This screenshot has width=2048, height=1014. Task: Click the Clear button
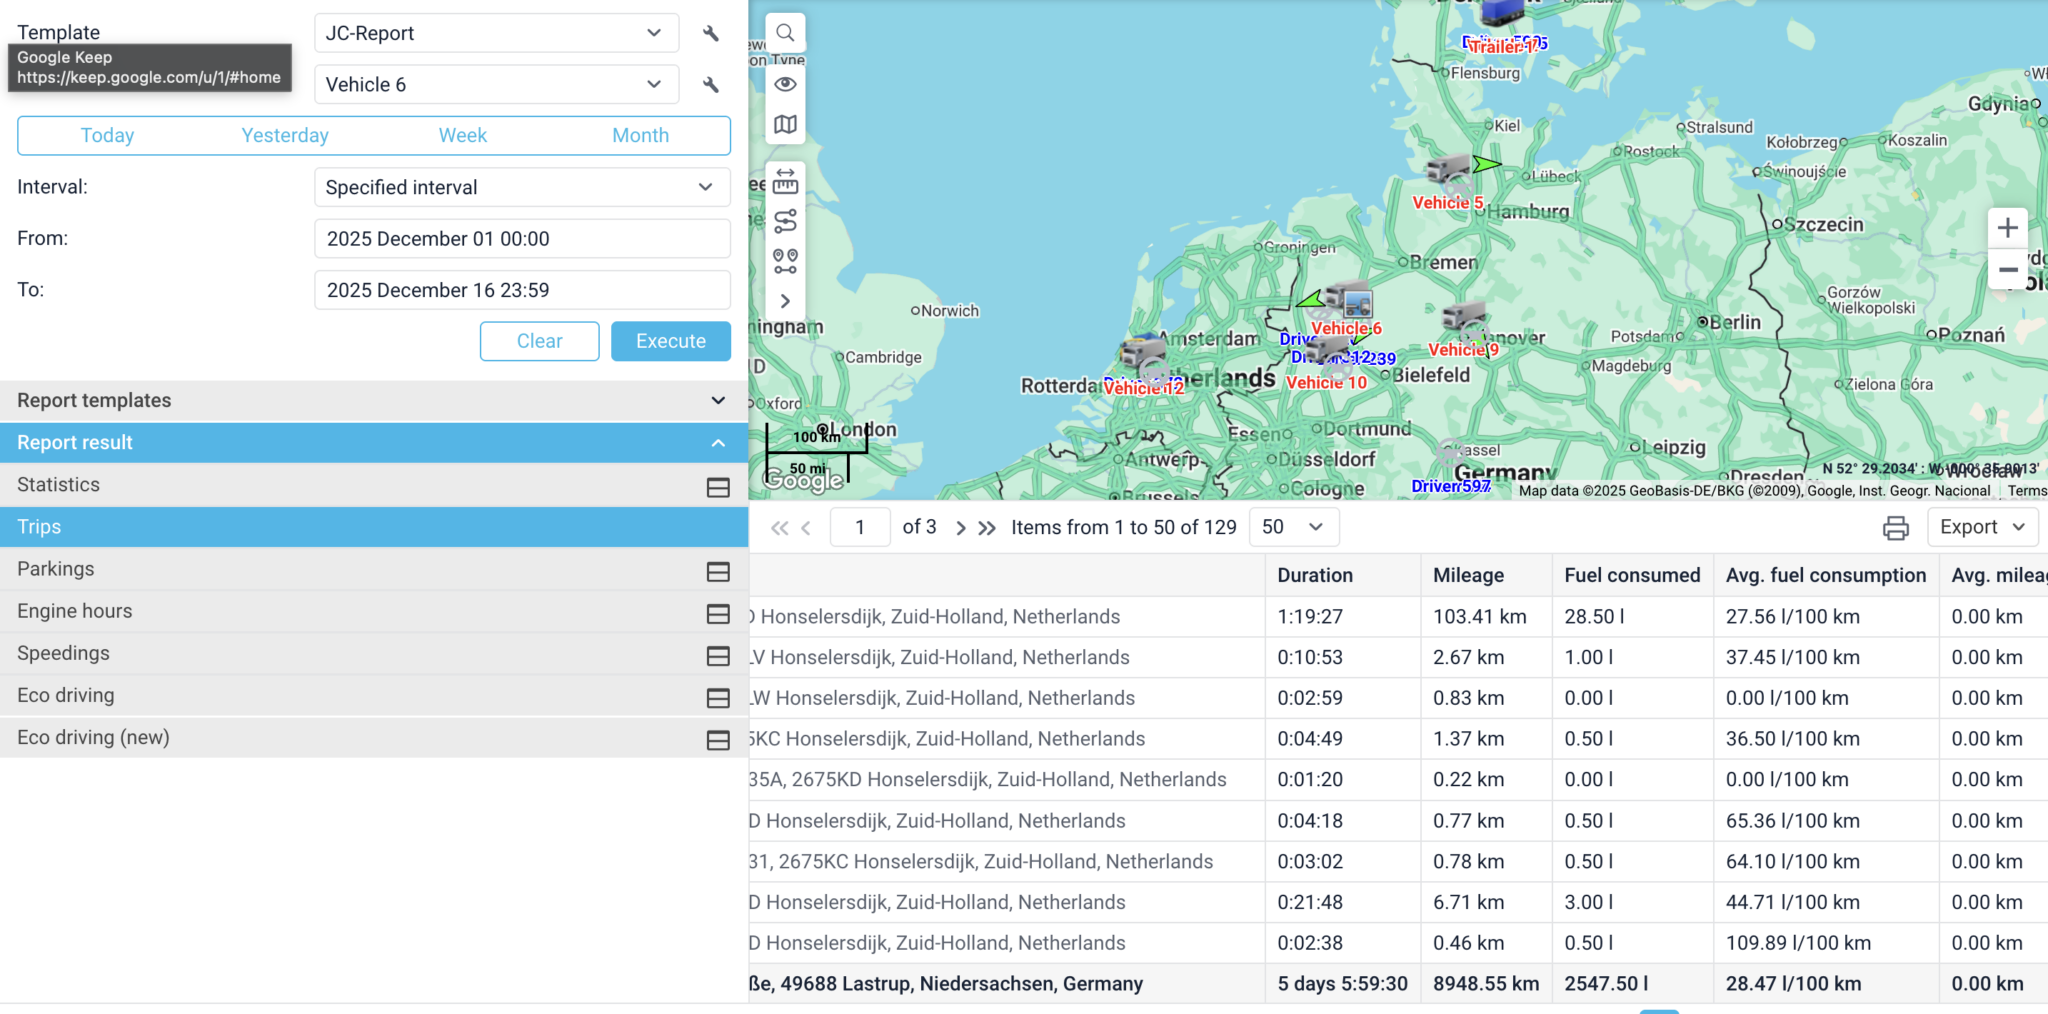540,341
